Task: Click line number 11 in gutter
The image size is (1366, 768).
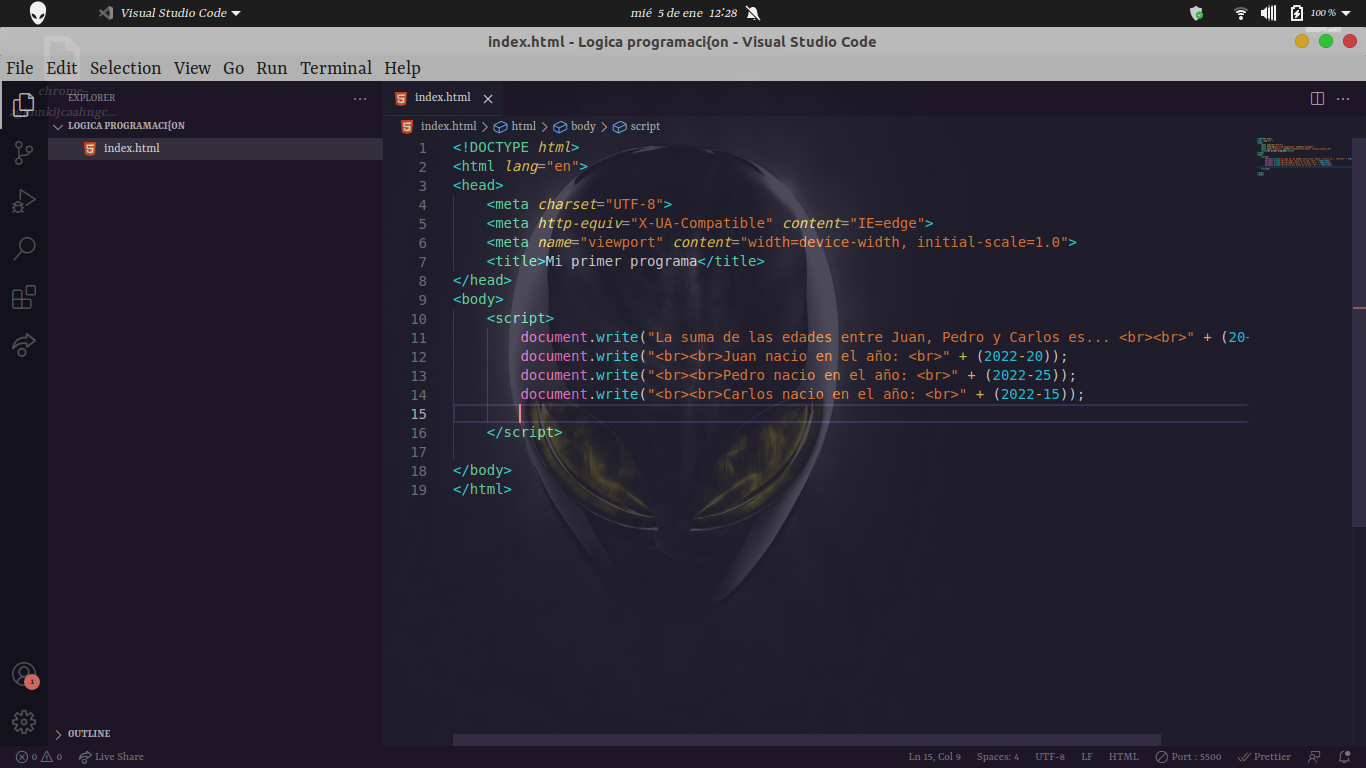Action: click(418, 338)
